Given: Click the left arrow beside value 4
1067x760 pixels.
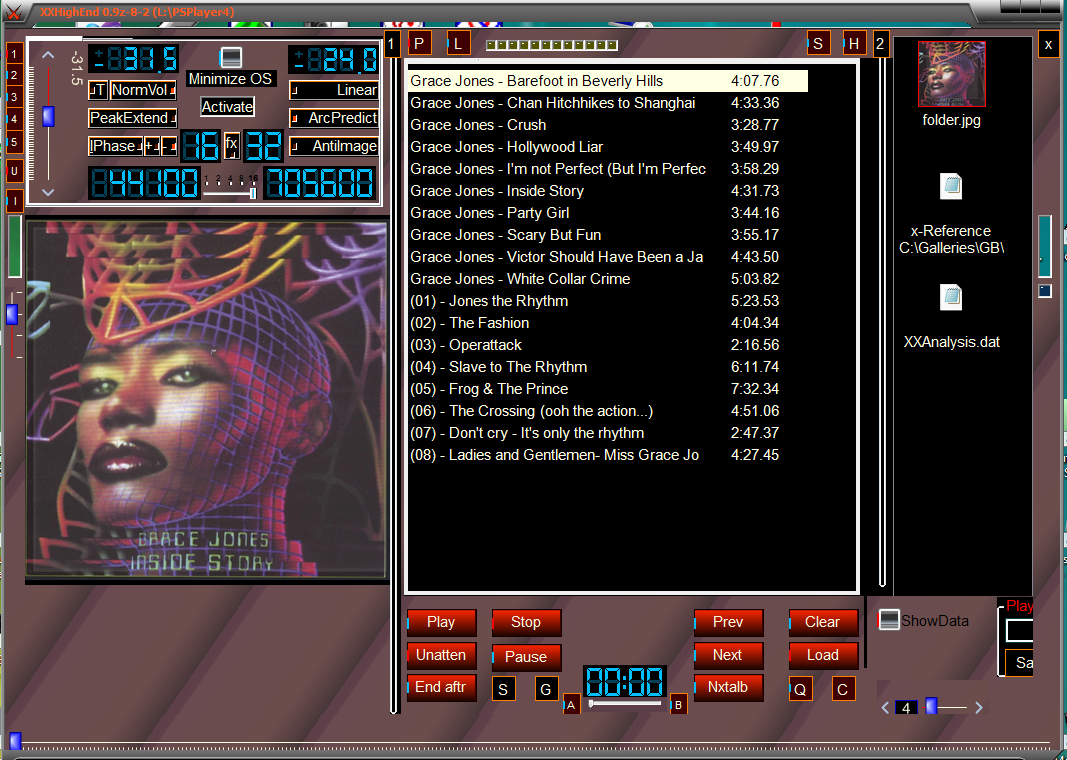Looking at the screenshot, I should 885,708.
